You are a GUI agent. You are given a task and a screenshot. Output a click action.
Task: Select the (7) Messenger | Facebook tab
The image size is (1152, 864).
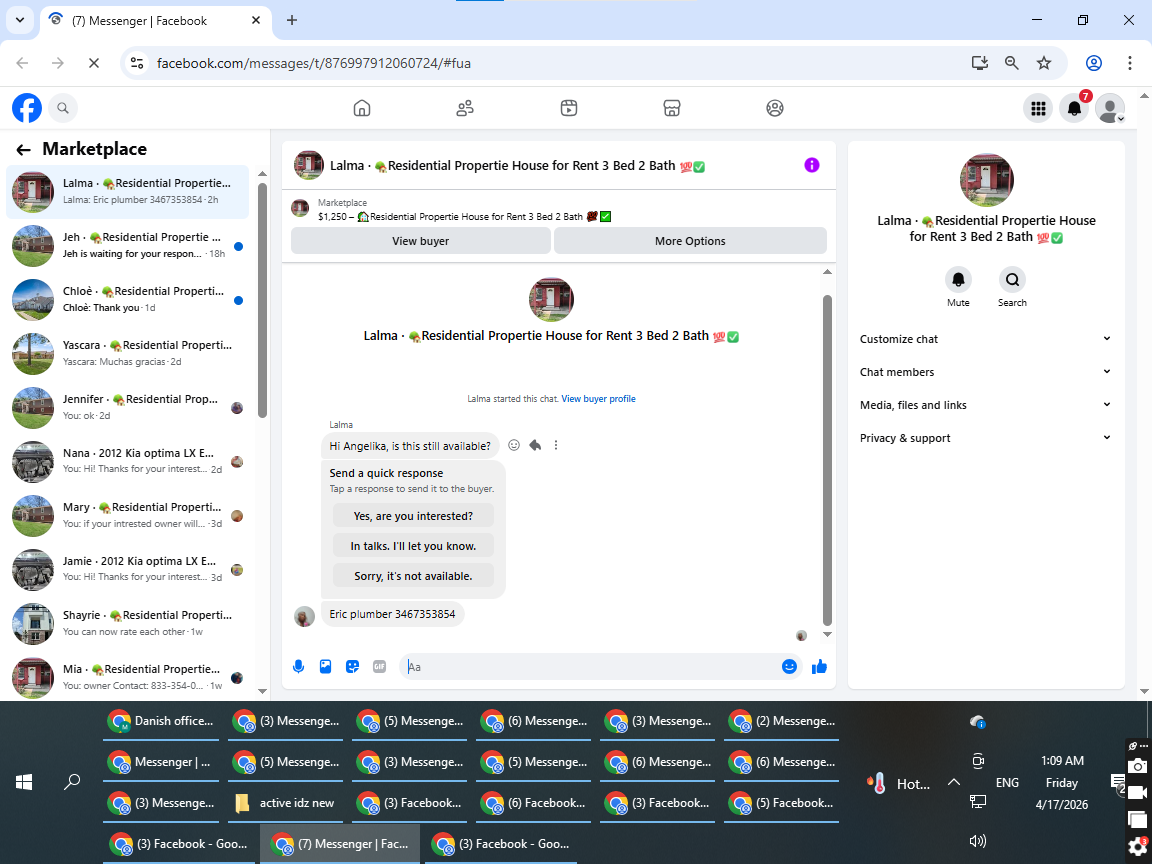pos(154,21)
